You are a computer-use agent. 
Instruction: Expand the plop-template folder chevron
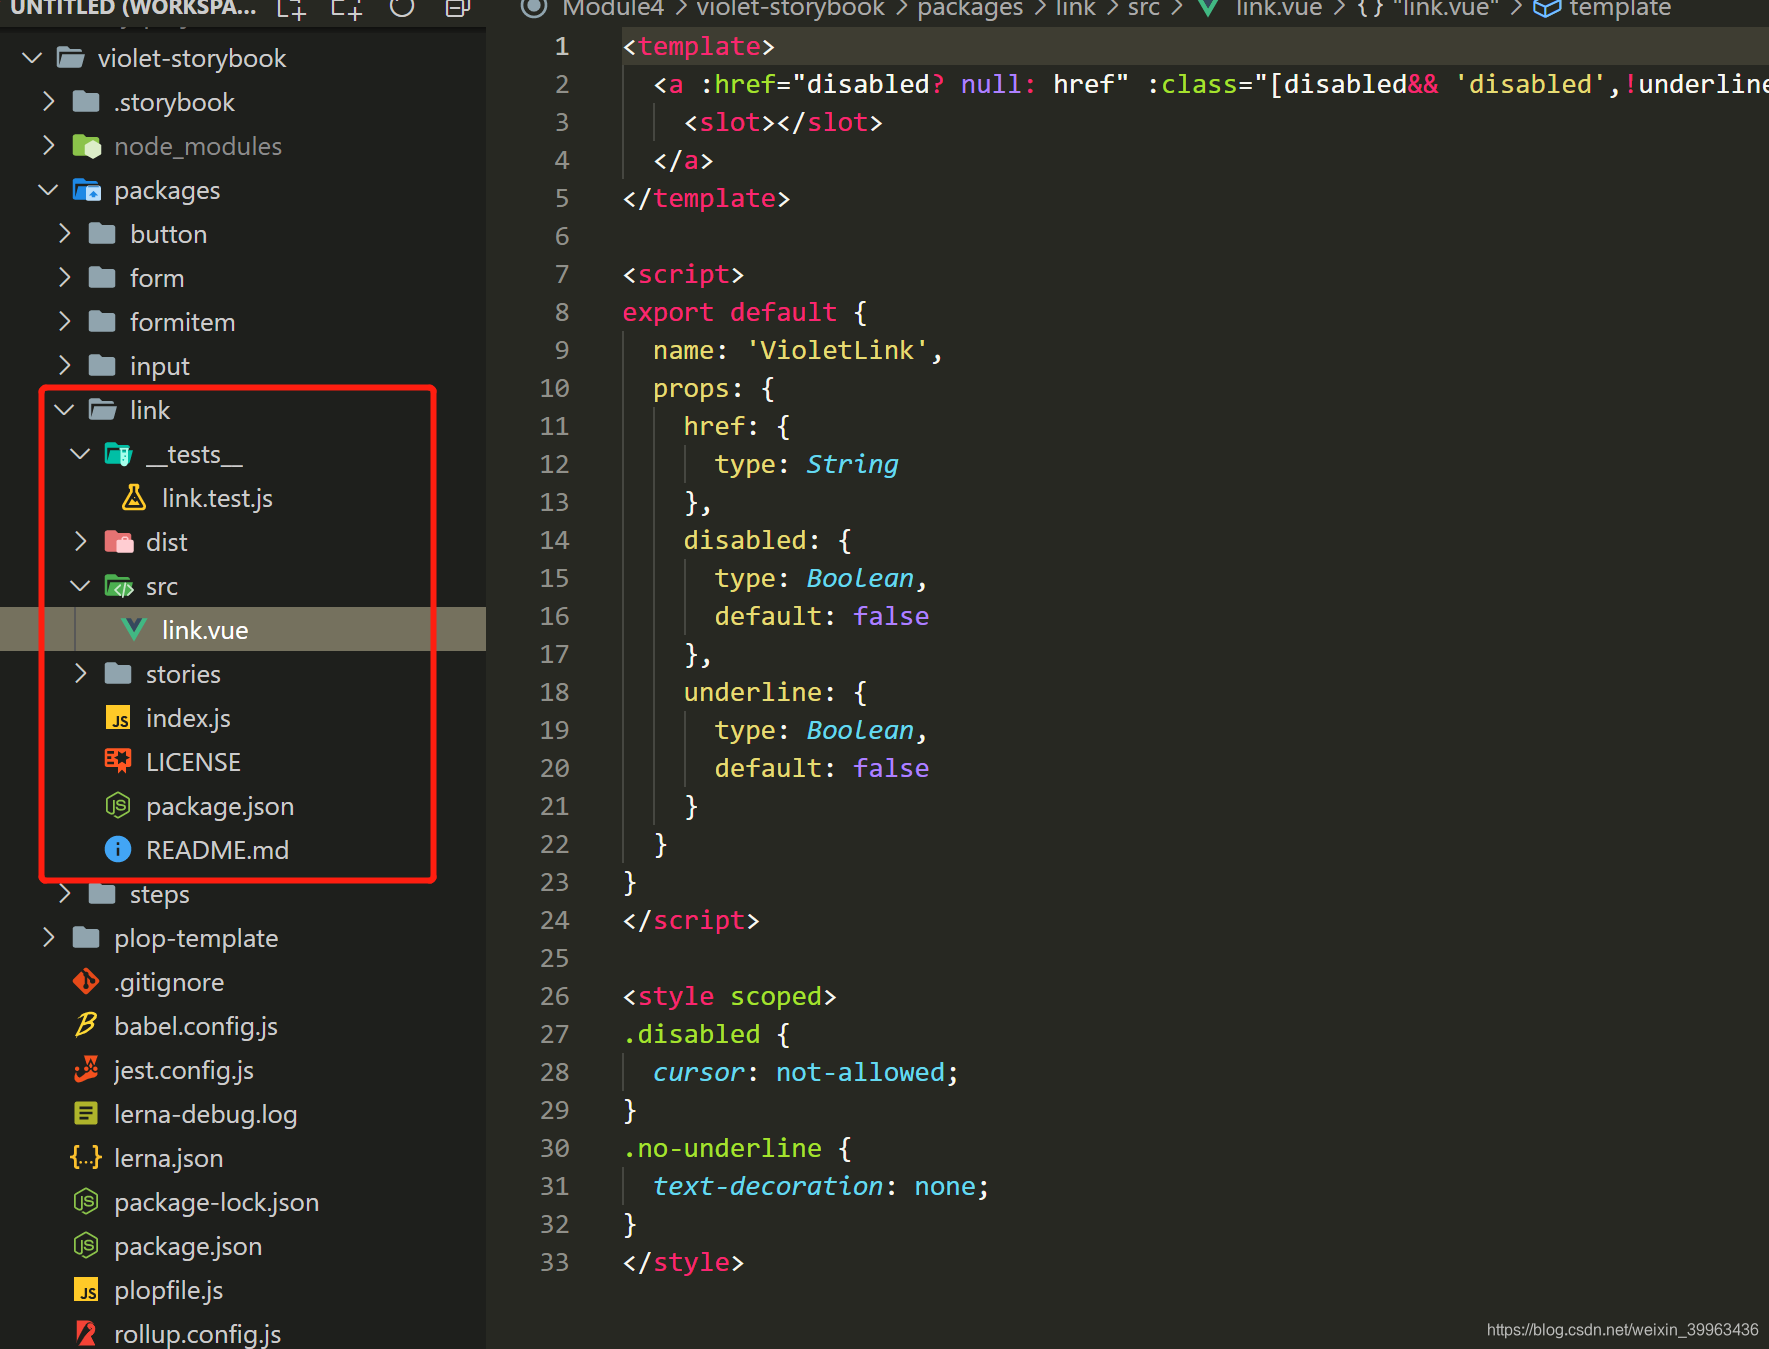[48, 938]
